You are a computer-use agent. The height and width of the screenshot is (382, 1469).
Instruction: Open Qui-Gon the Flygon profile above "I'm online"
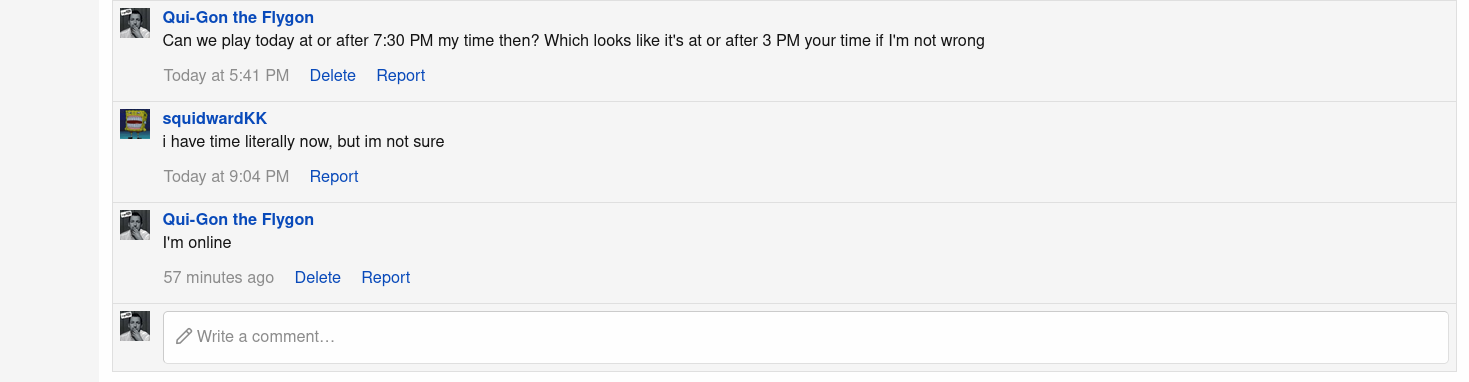point(238,219)
